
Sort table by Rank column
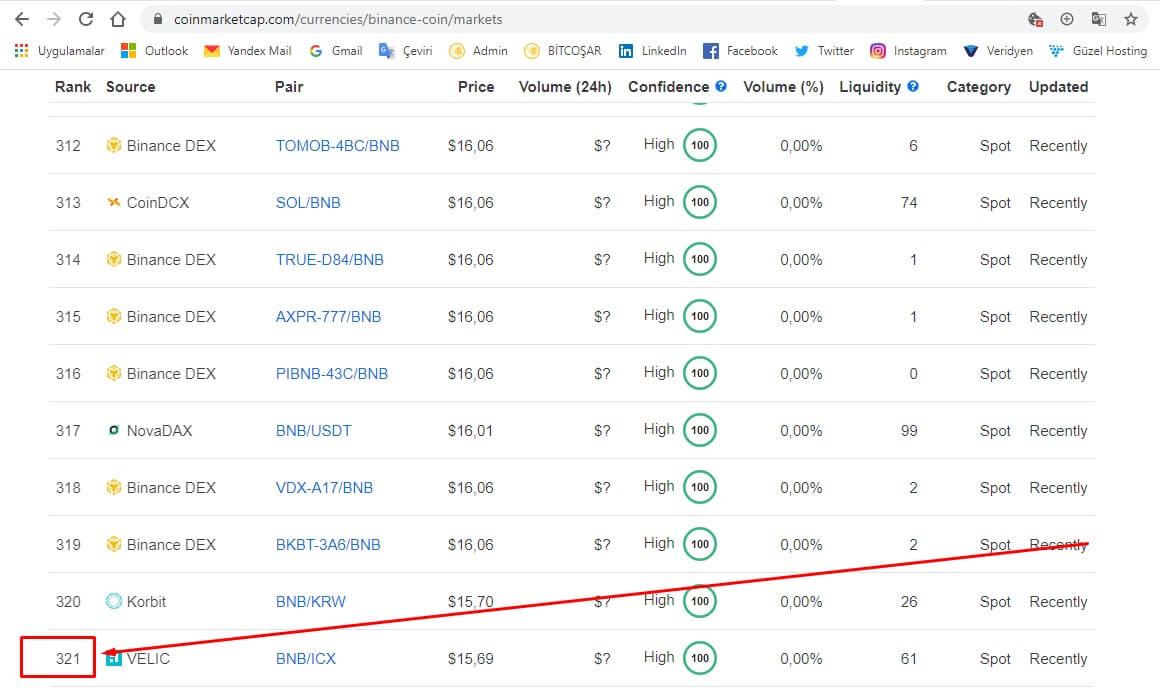click(x=72, y=87)
